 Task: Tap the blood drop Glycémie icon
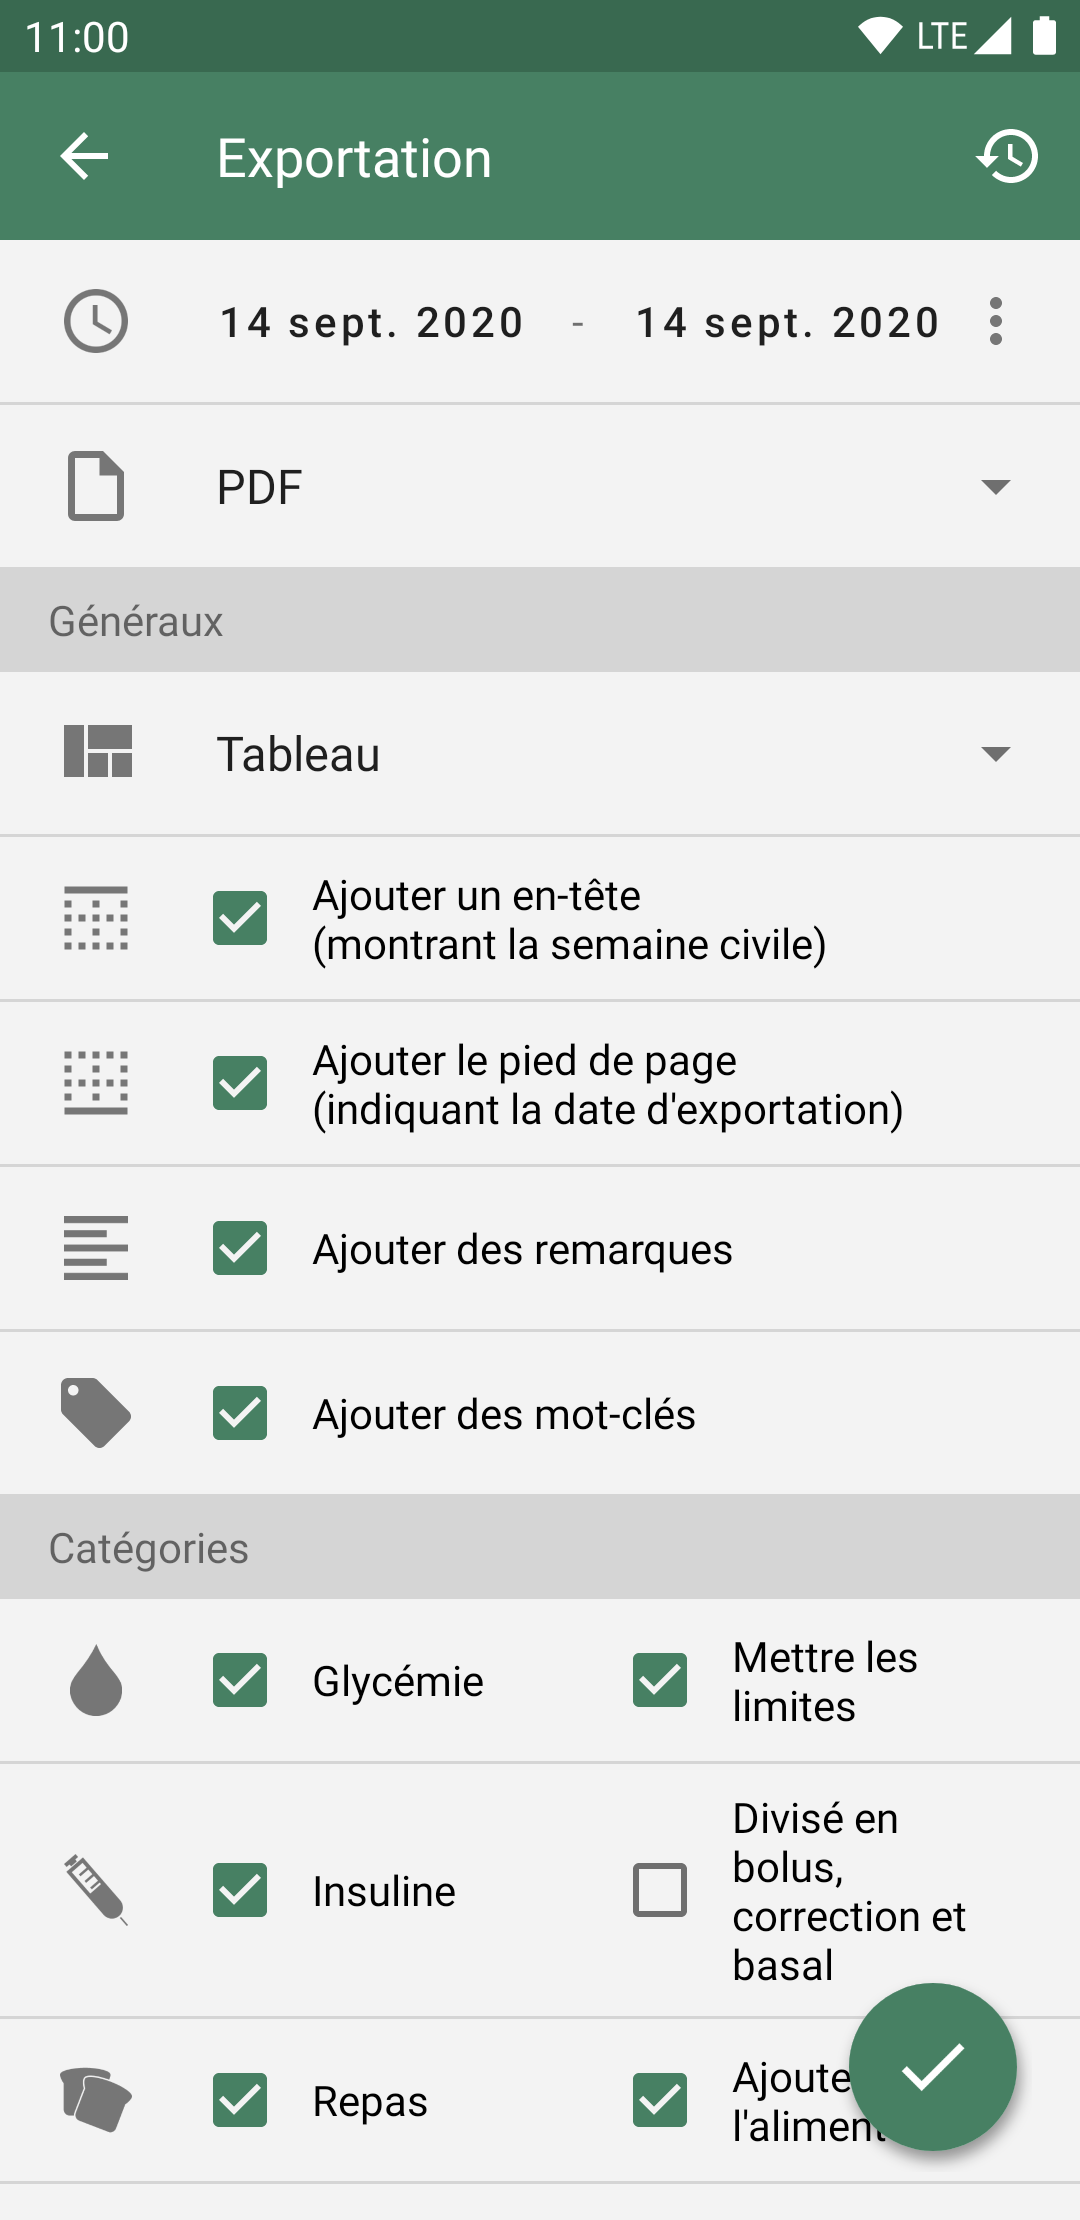tap(96, 1680)
